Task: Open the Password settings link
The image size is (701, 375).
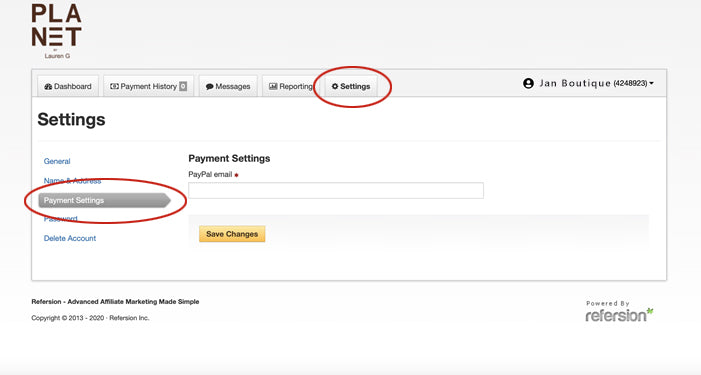Action: tap(60, 219)
